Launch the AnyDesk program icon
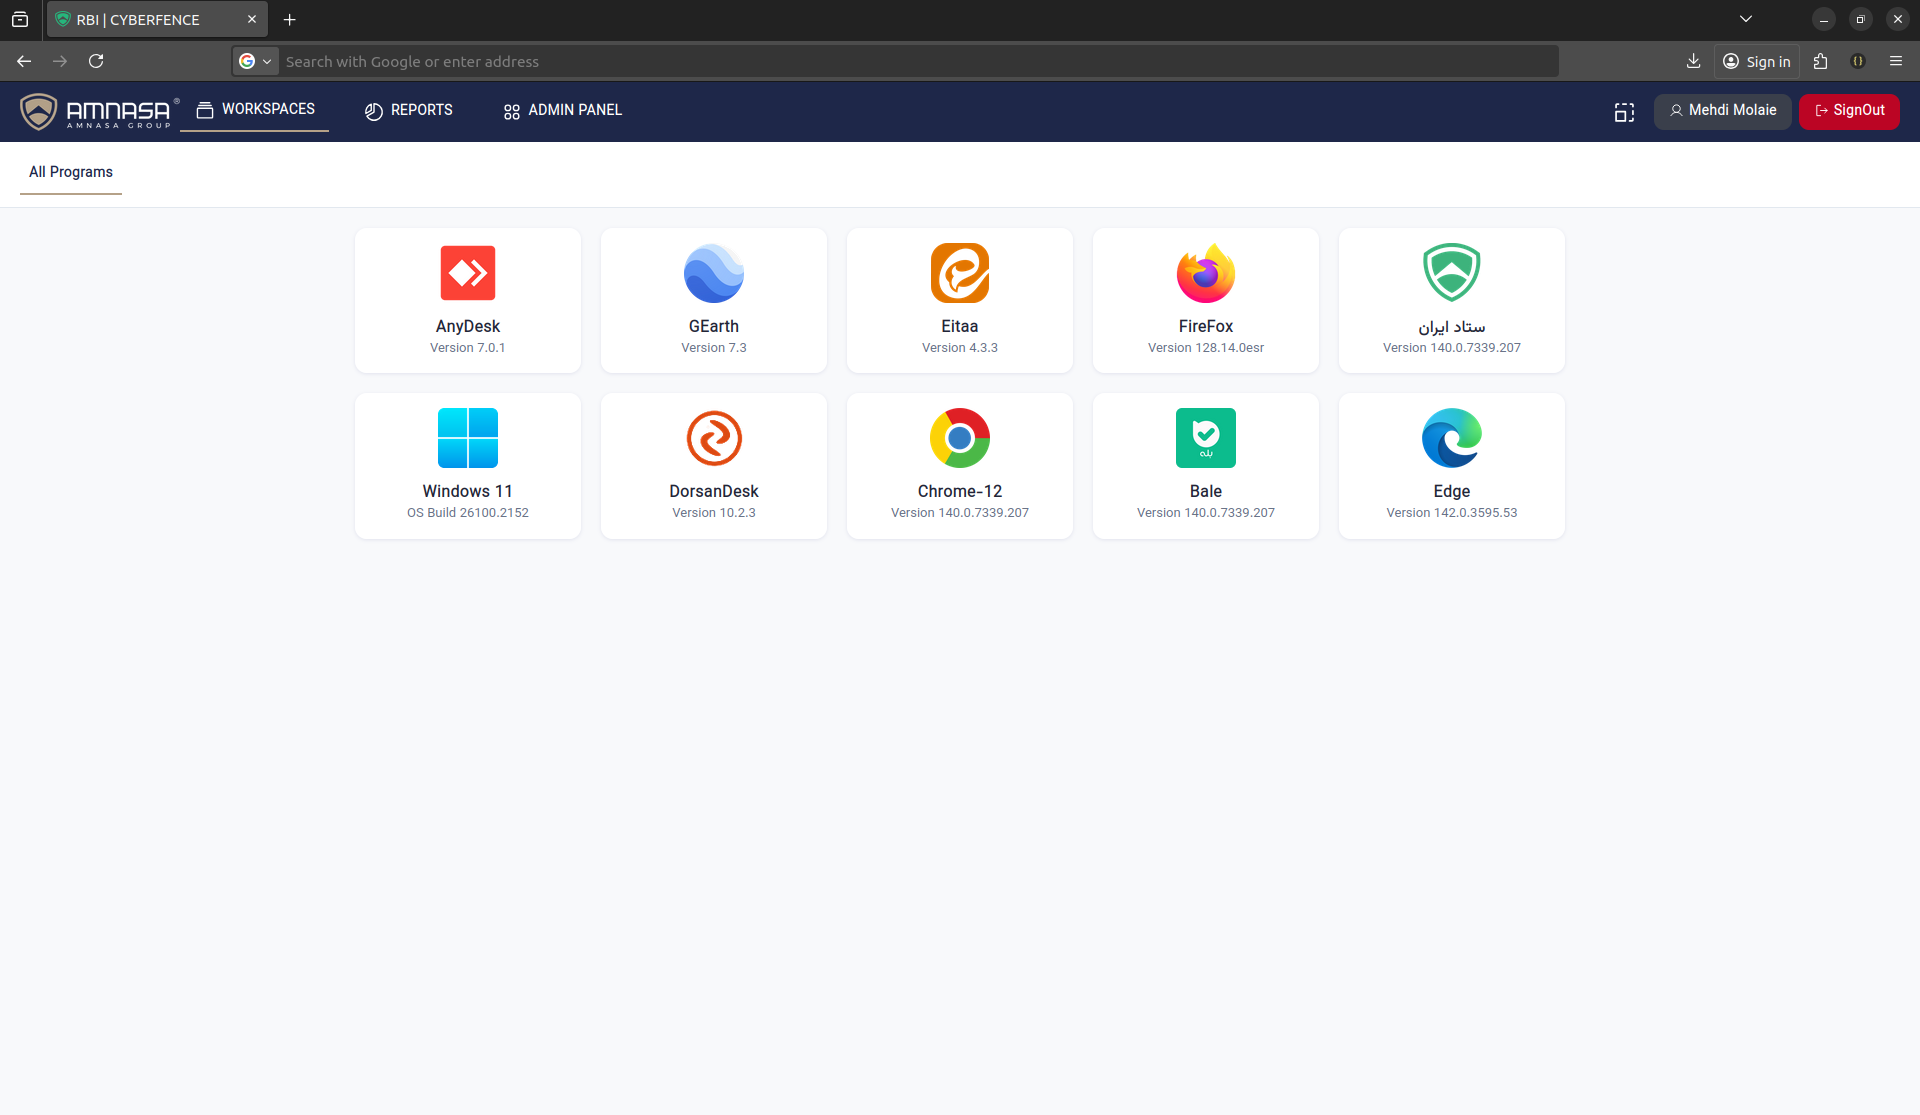Image resolution: width=1920 pixels, height=1115 pixels. click(x=468, y=273)
